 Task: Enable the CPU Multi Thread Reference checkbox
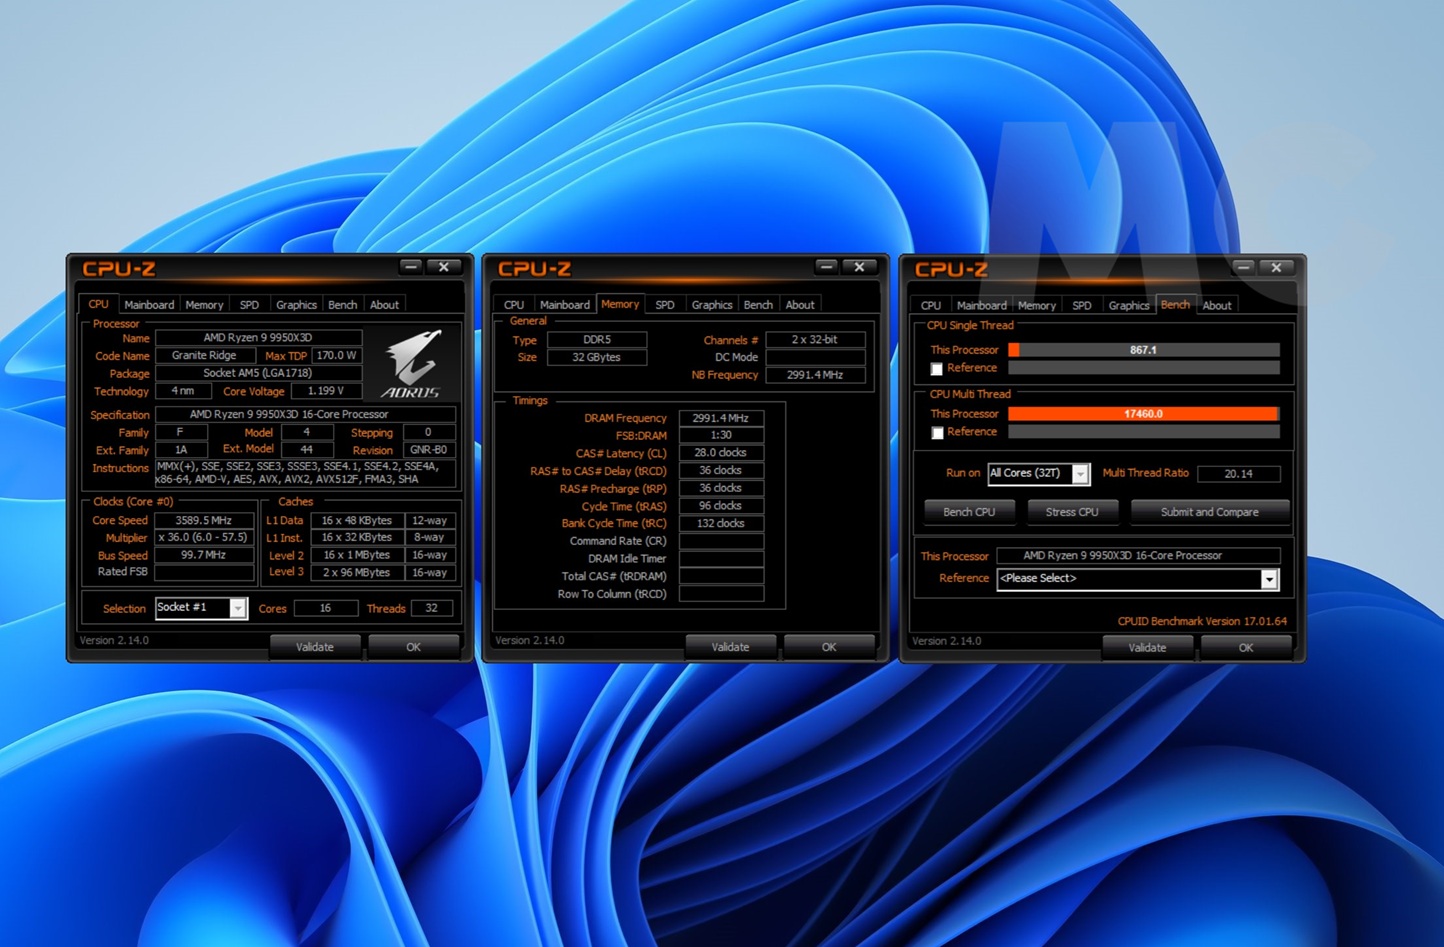click(x=937, y=433)
